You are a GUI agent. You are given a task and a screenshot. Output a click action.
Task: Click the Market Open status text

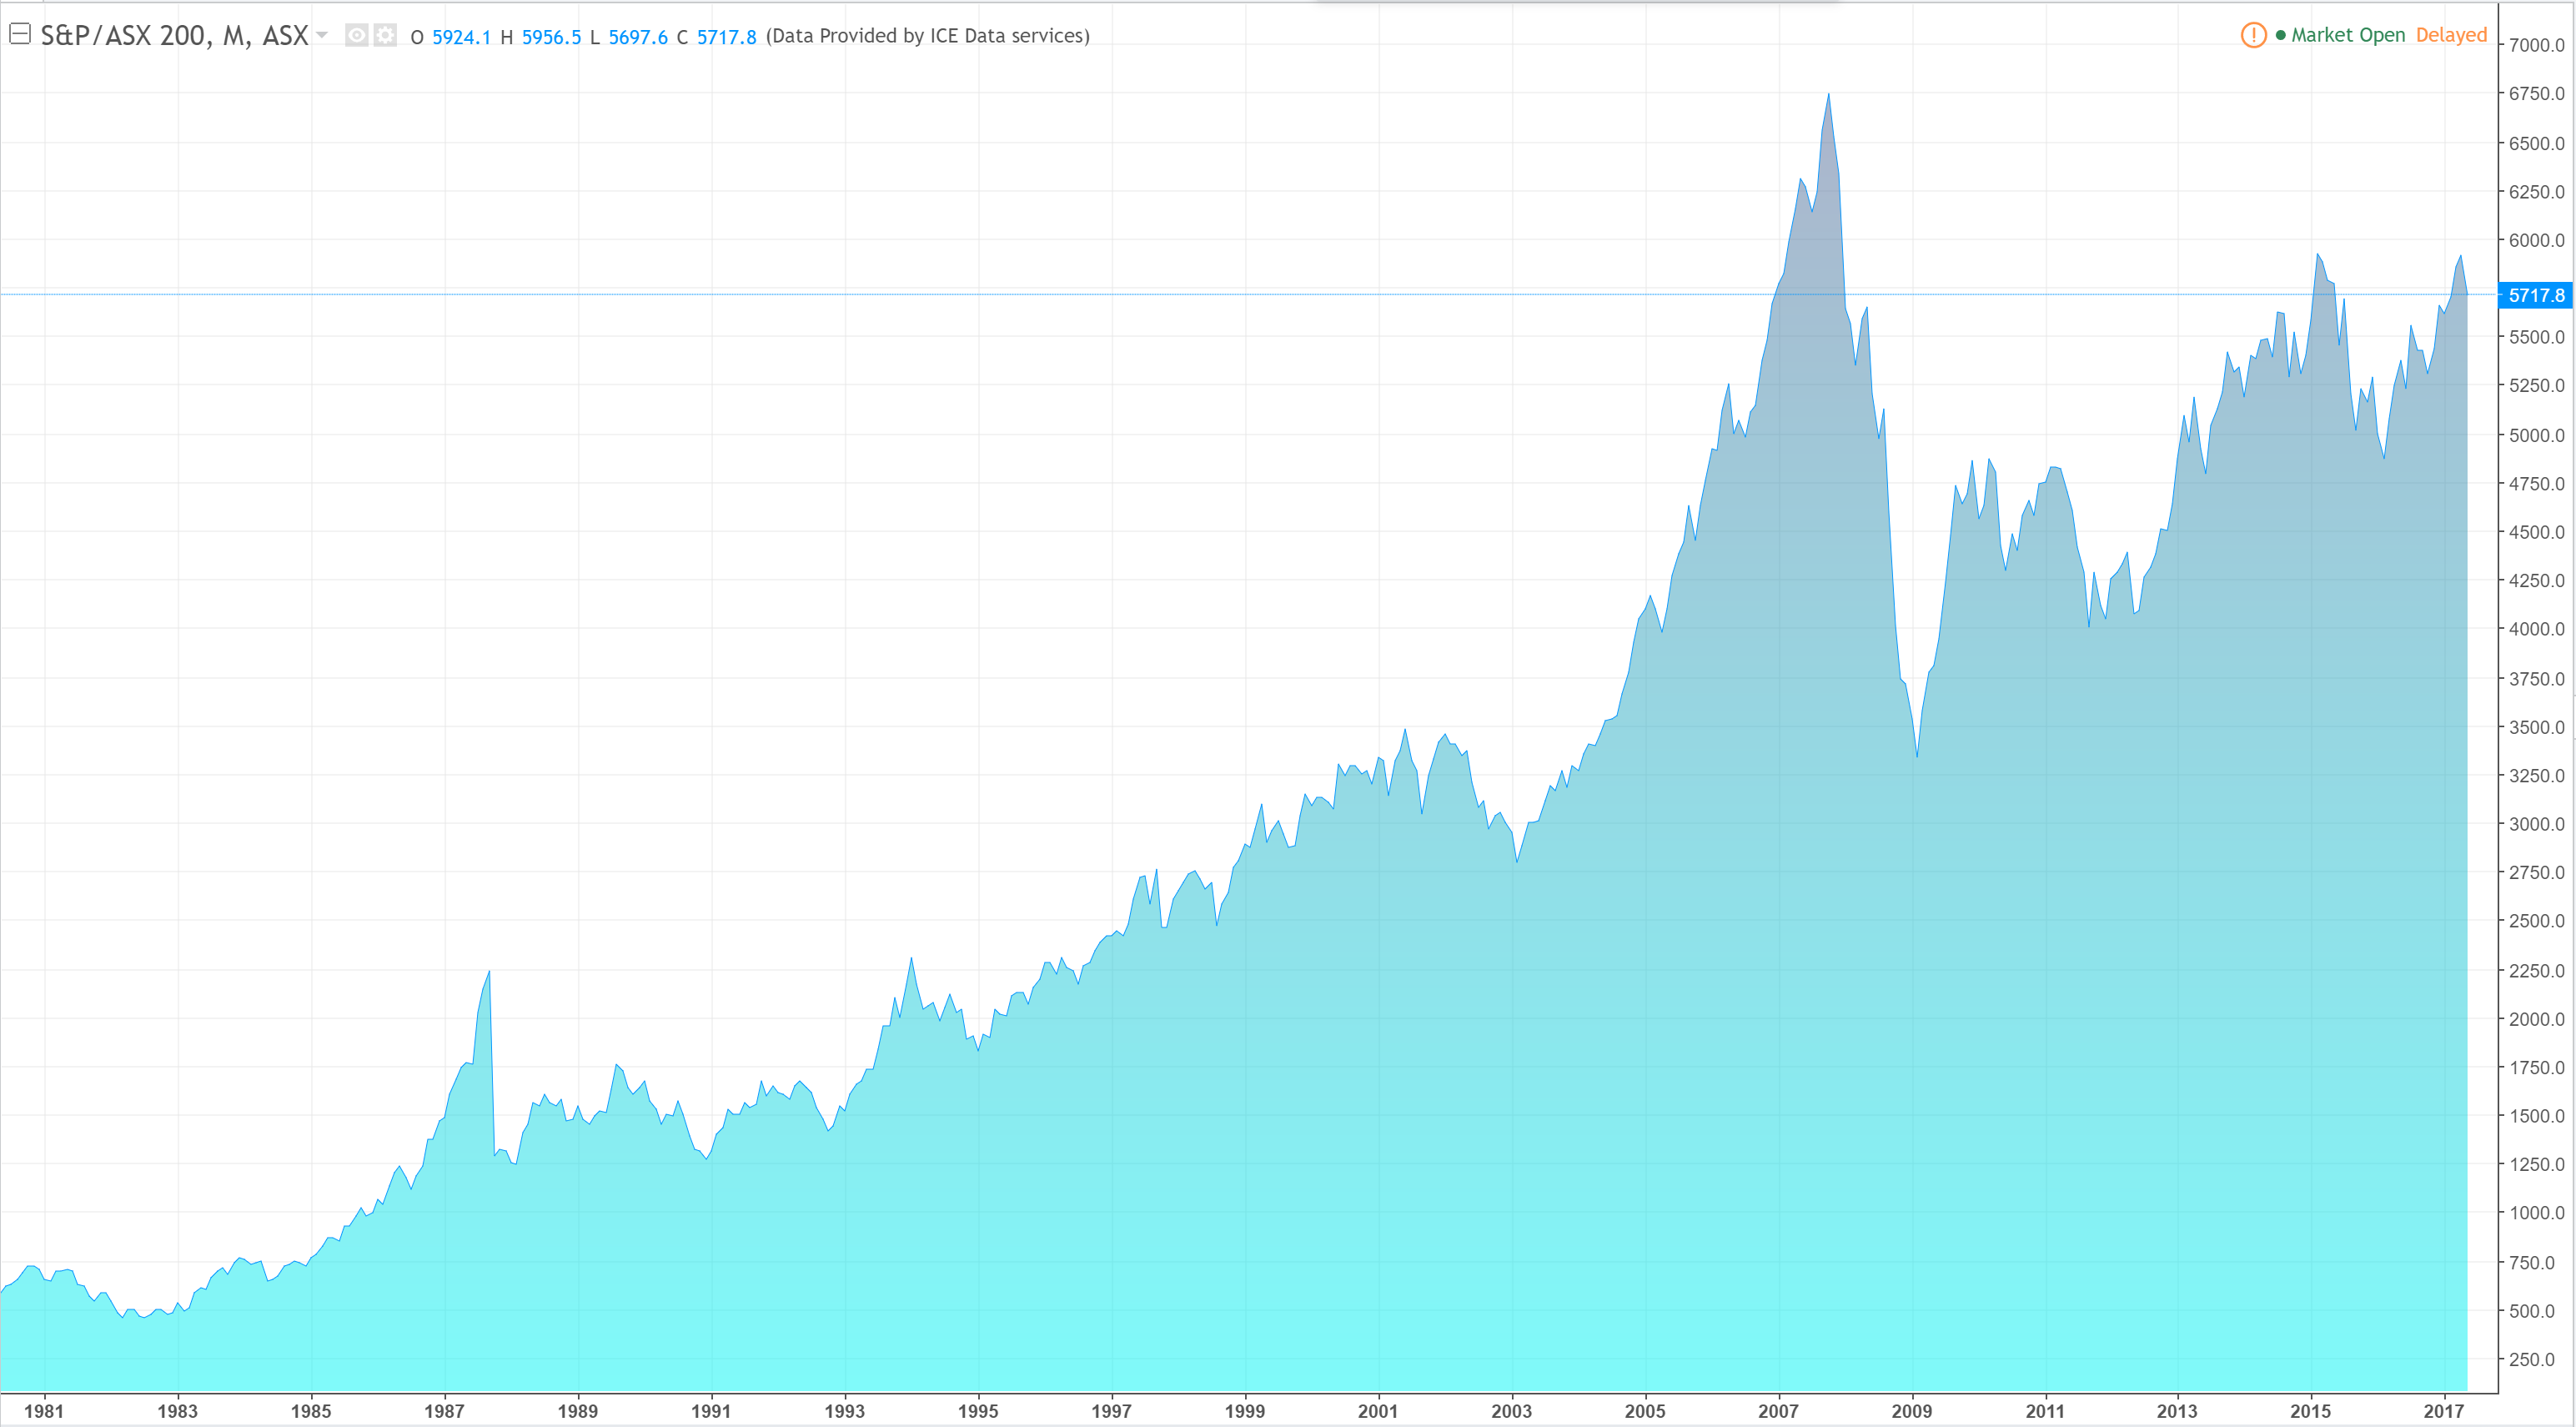coord(2347,35)
